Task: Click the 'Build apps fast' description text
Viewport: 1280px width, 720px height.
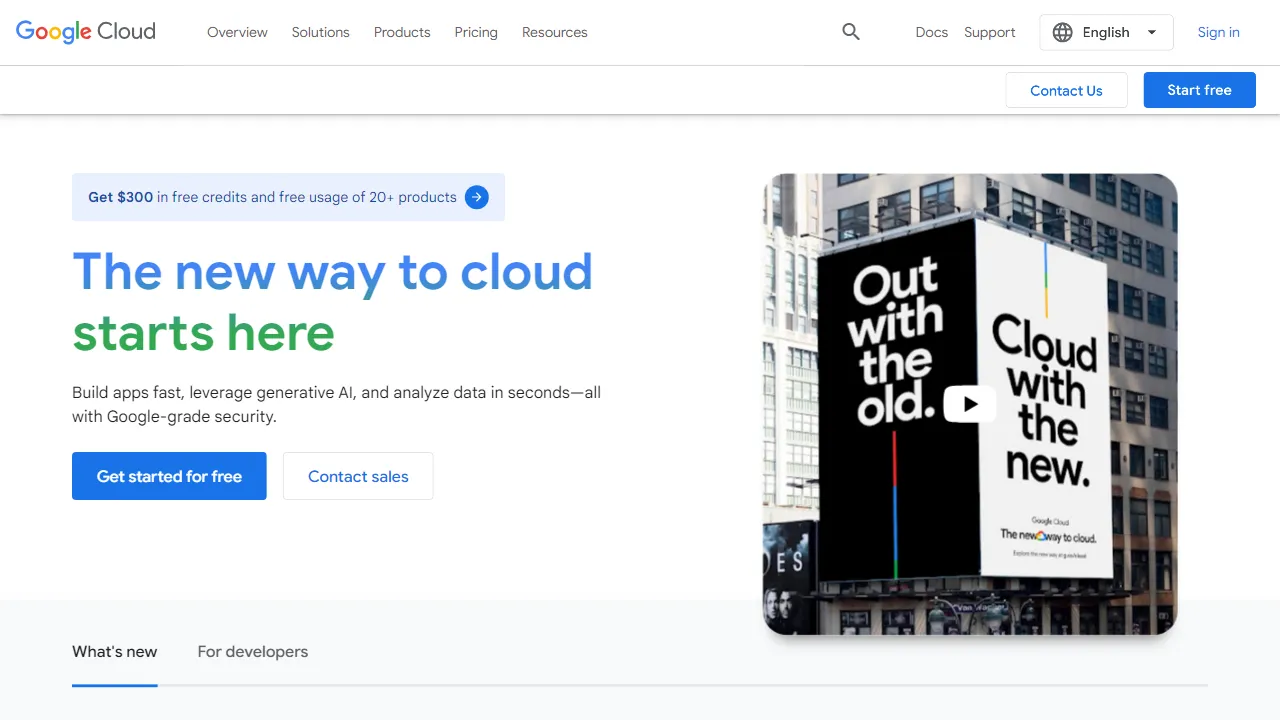Action: pyautogui.click(x=336, y=404)
